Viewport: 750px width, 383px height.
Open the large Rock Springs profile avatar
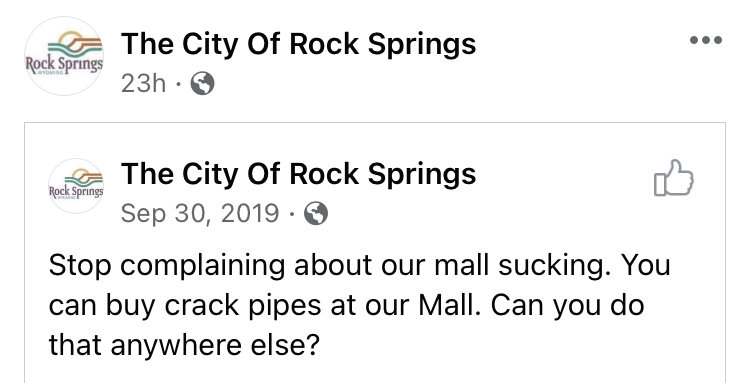pyautogui.click(x=64, y=56)
